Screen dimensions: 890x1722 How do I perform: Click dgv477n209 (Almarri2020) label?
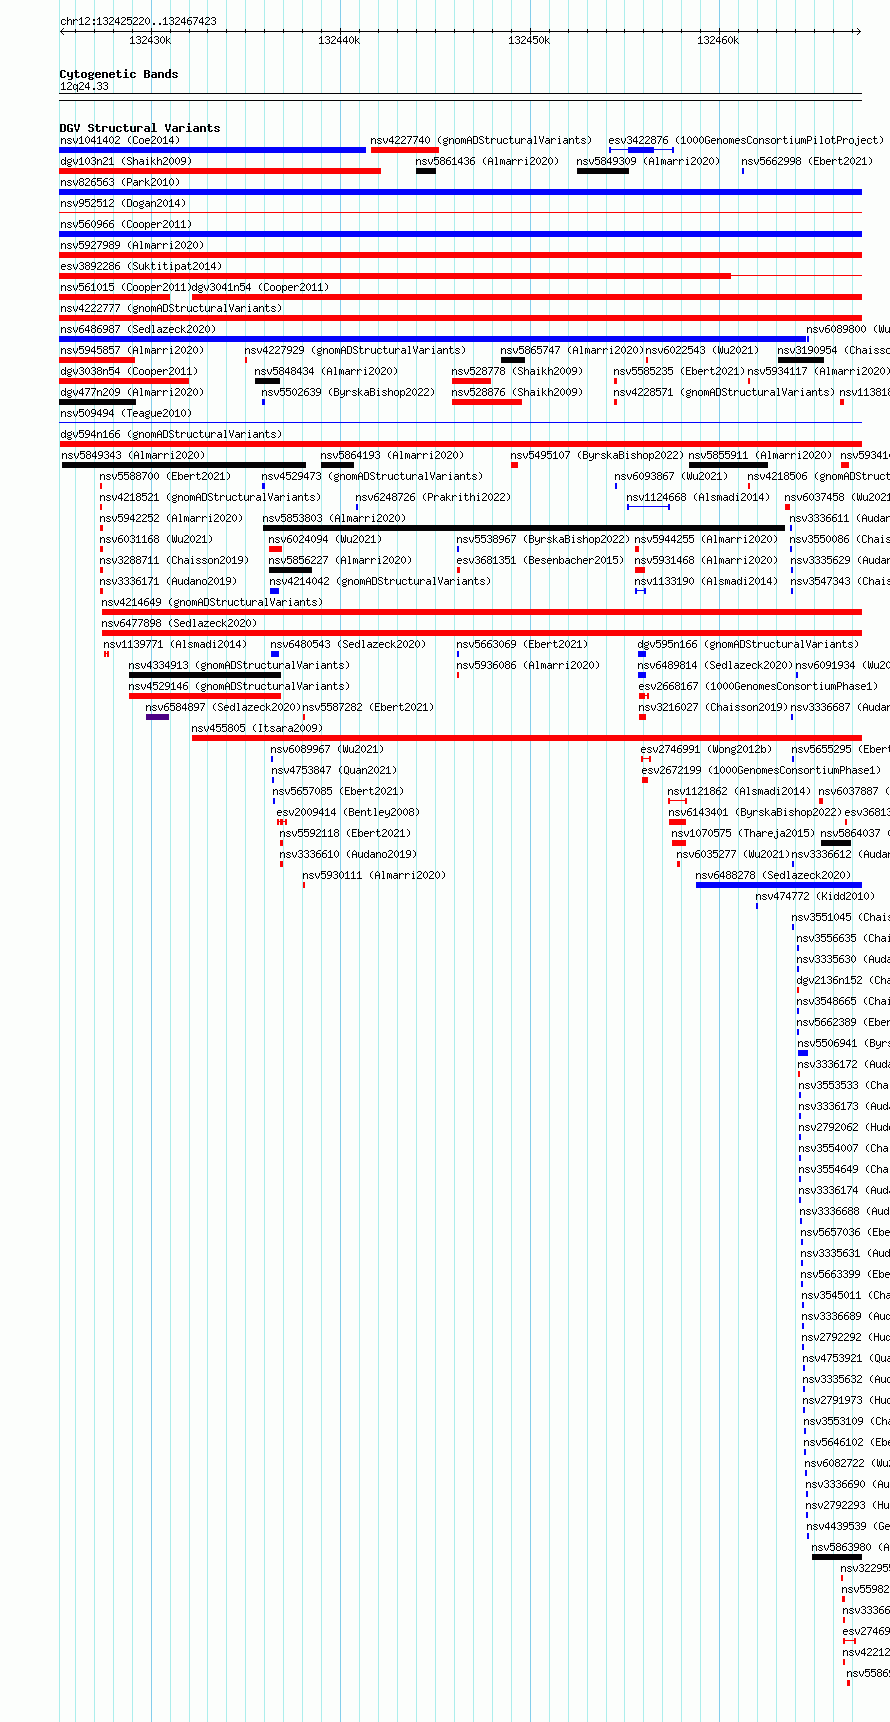click(132, 392)
